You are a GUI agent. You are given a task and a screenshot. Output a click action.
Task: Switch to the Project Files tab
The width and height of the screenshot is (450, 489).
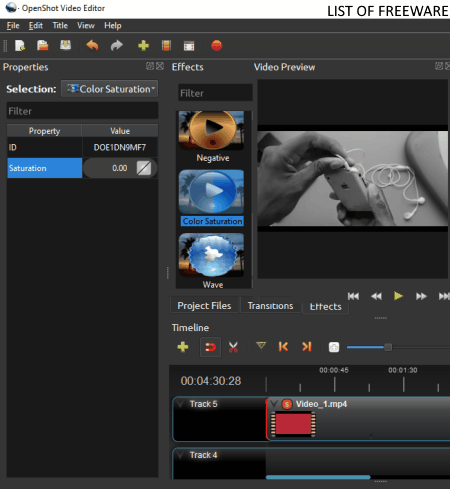click(x=204, y=306)
